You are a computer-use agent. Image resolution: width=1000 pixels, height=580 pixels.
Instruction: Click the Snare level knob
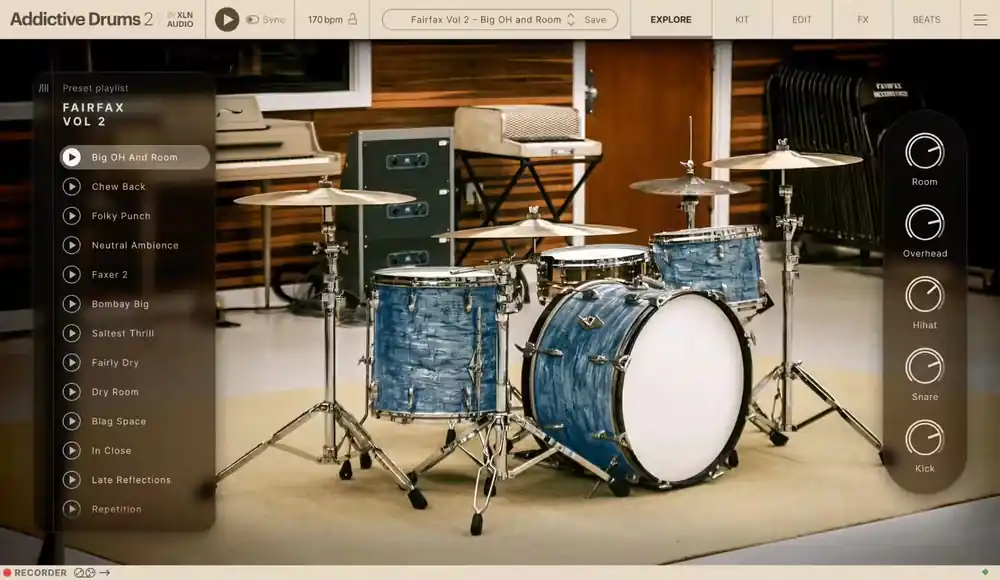pyautogui.click(x=924, y=367)
